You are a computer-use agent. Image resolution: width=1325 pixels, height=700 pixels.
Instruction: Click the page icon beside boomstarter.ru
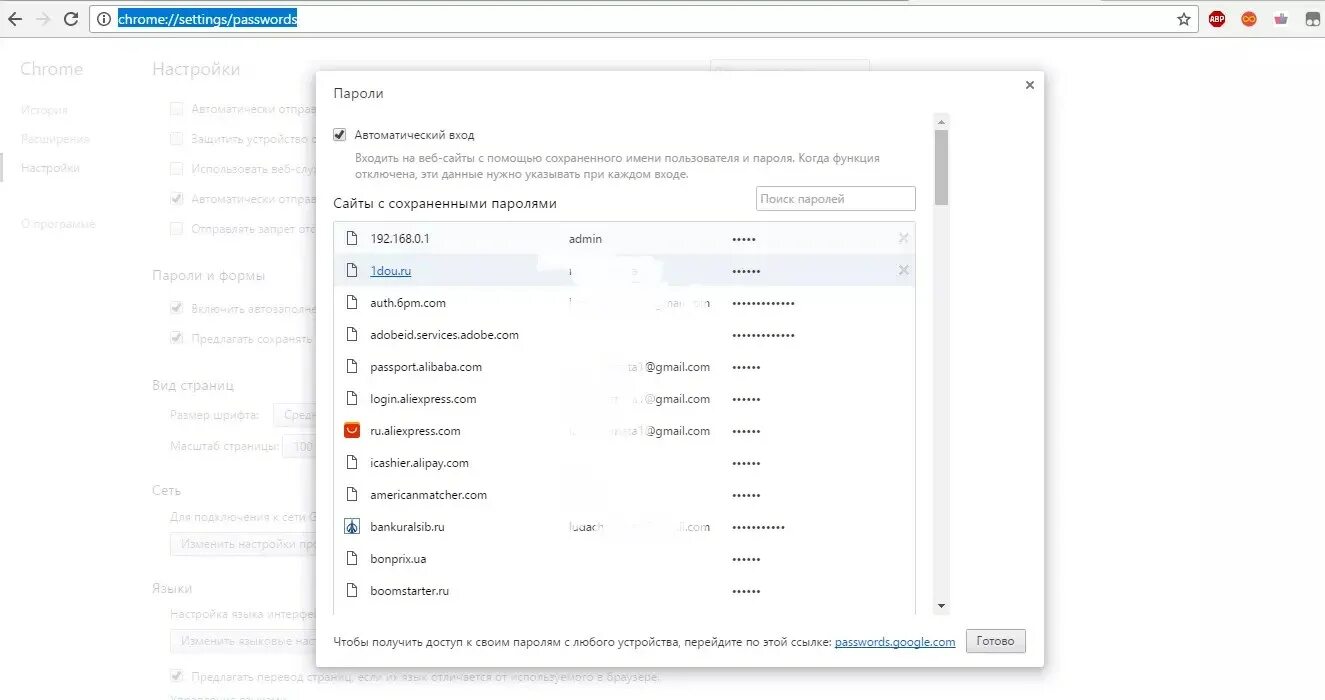351,590
